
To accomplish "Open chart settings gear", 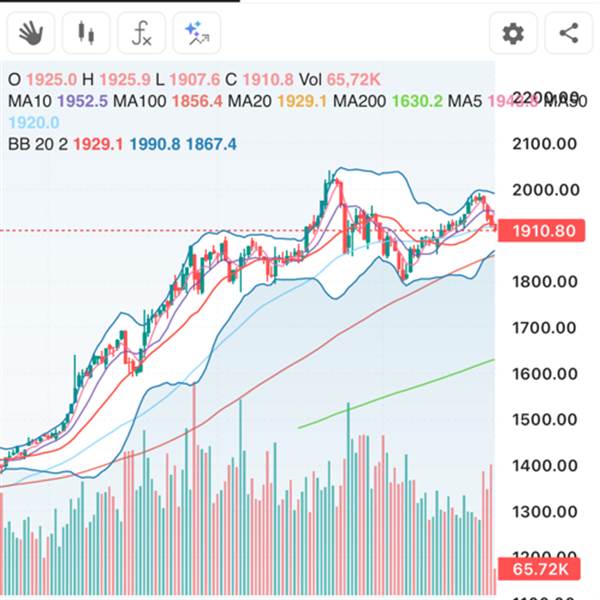I will tap(513, 34).
